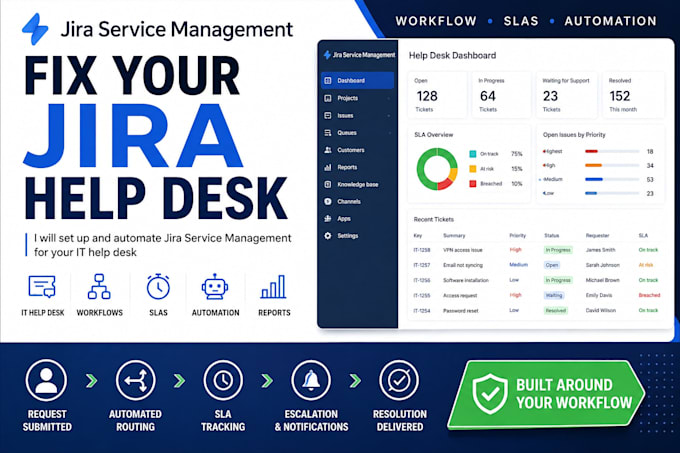Click the 'Resolved' status badge
The height and width of the screenshot is (453, 680).
[556, 310]
